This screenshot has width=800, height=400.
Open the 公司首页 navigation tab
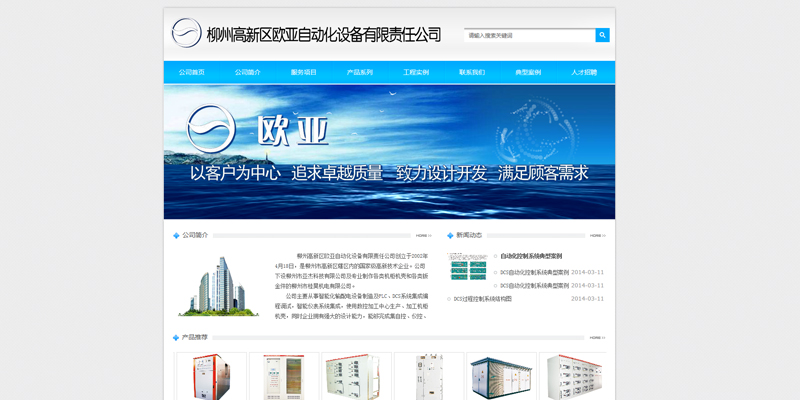pyautogui.click(x=192, y=73)
